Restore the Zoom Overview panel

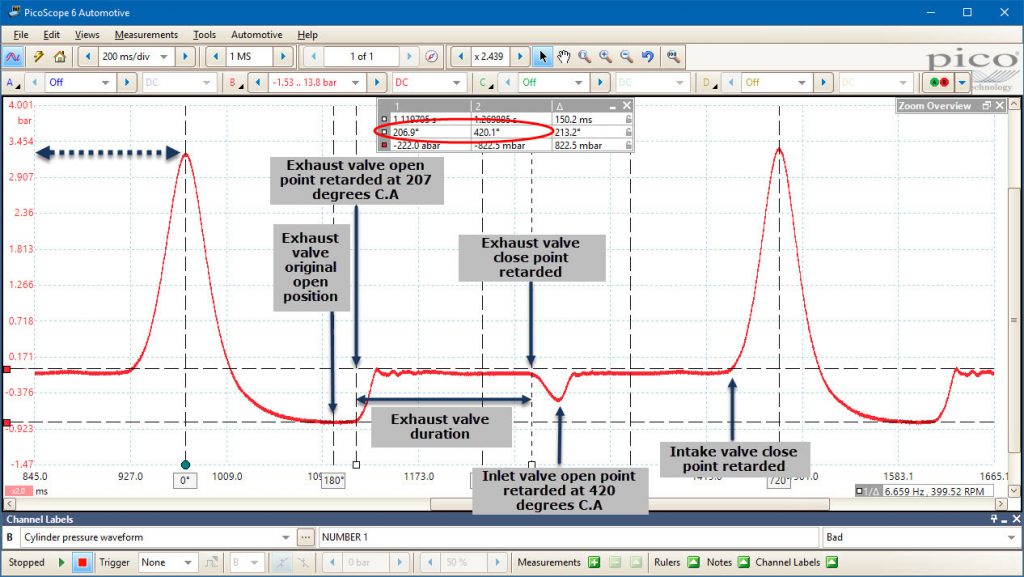tap(987, 105)
